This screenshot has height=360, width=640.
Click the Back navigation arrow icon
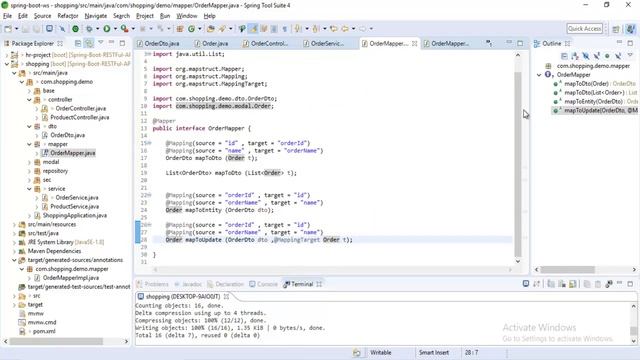click(x=345, y=29)
